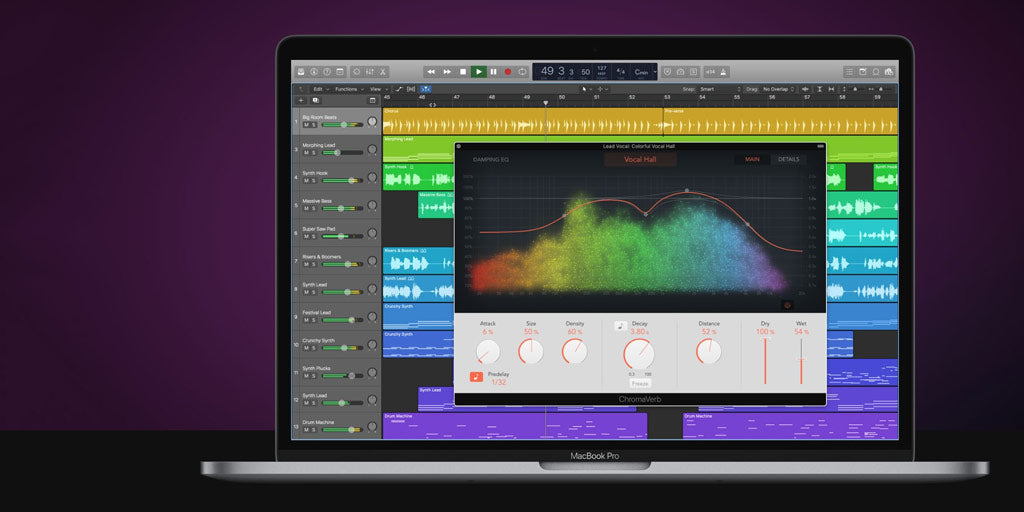Stop playback with the square button
1024x512 pixels.
tap(463, 72)
